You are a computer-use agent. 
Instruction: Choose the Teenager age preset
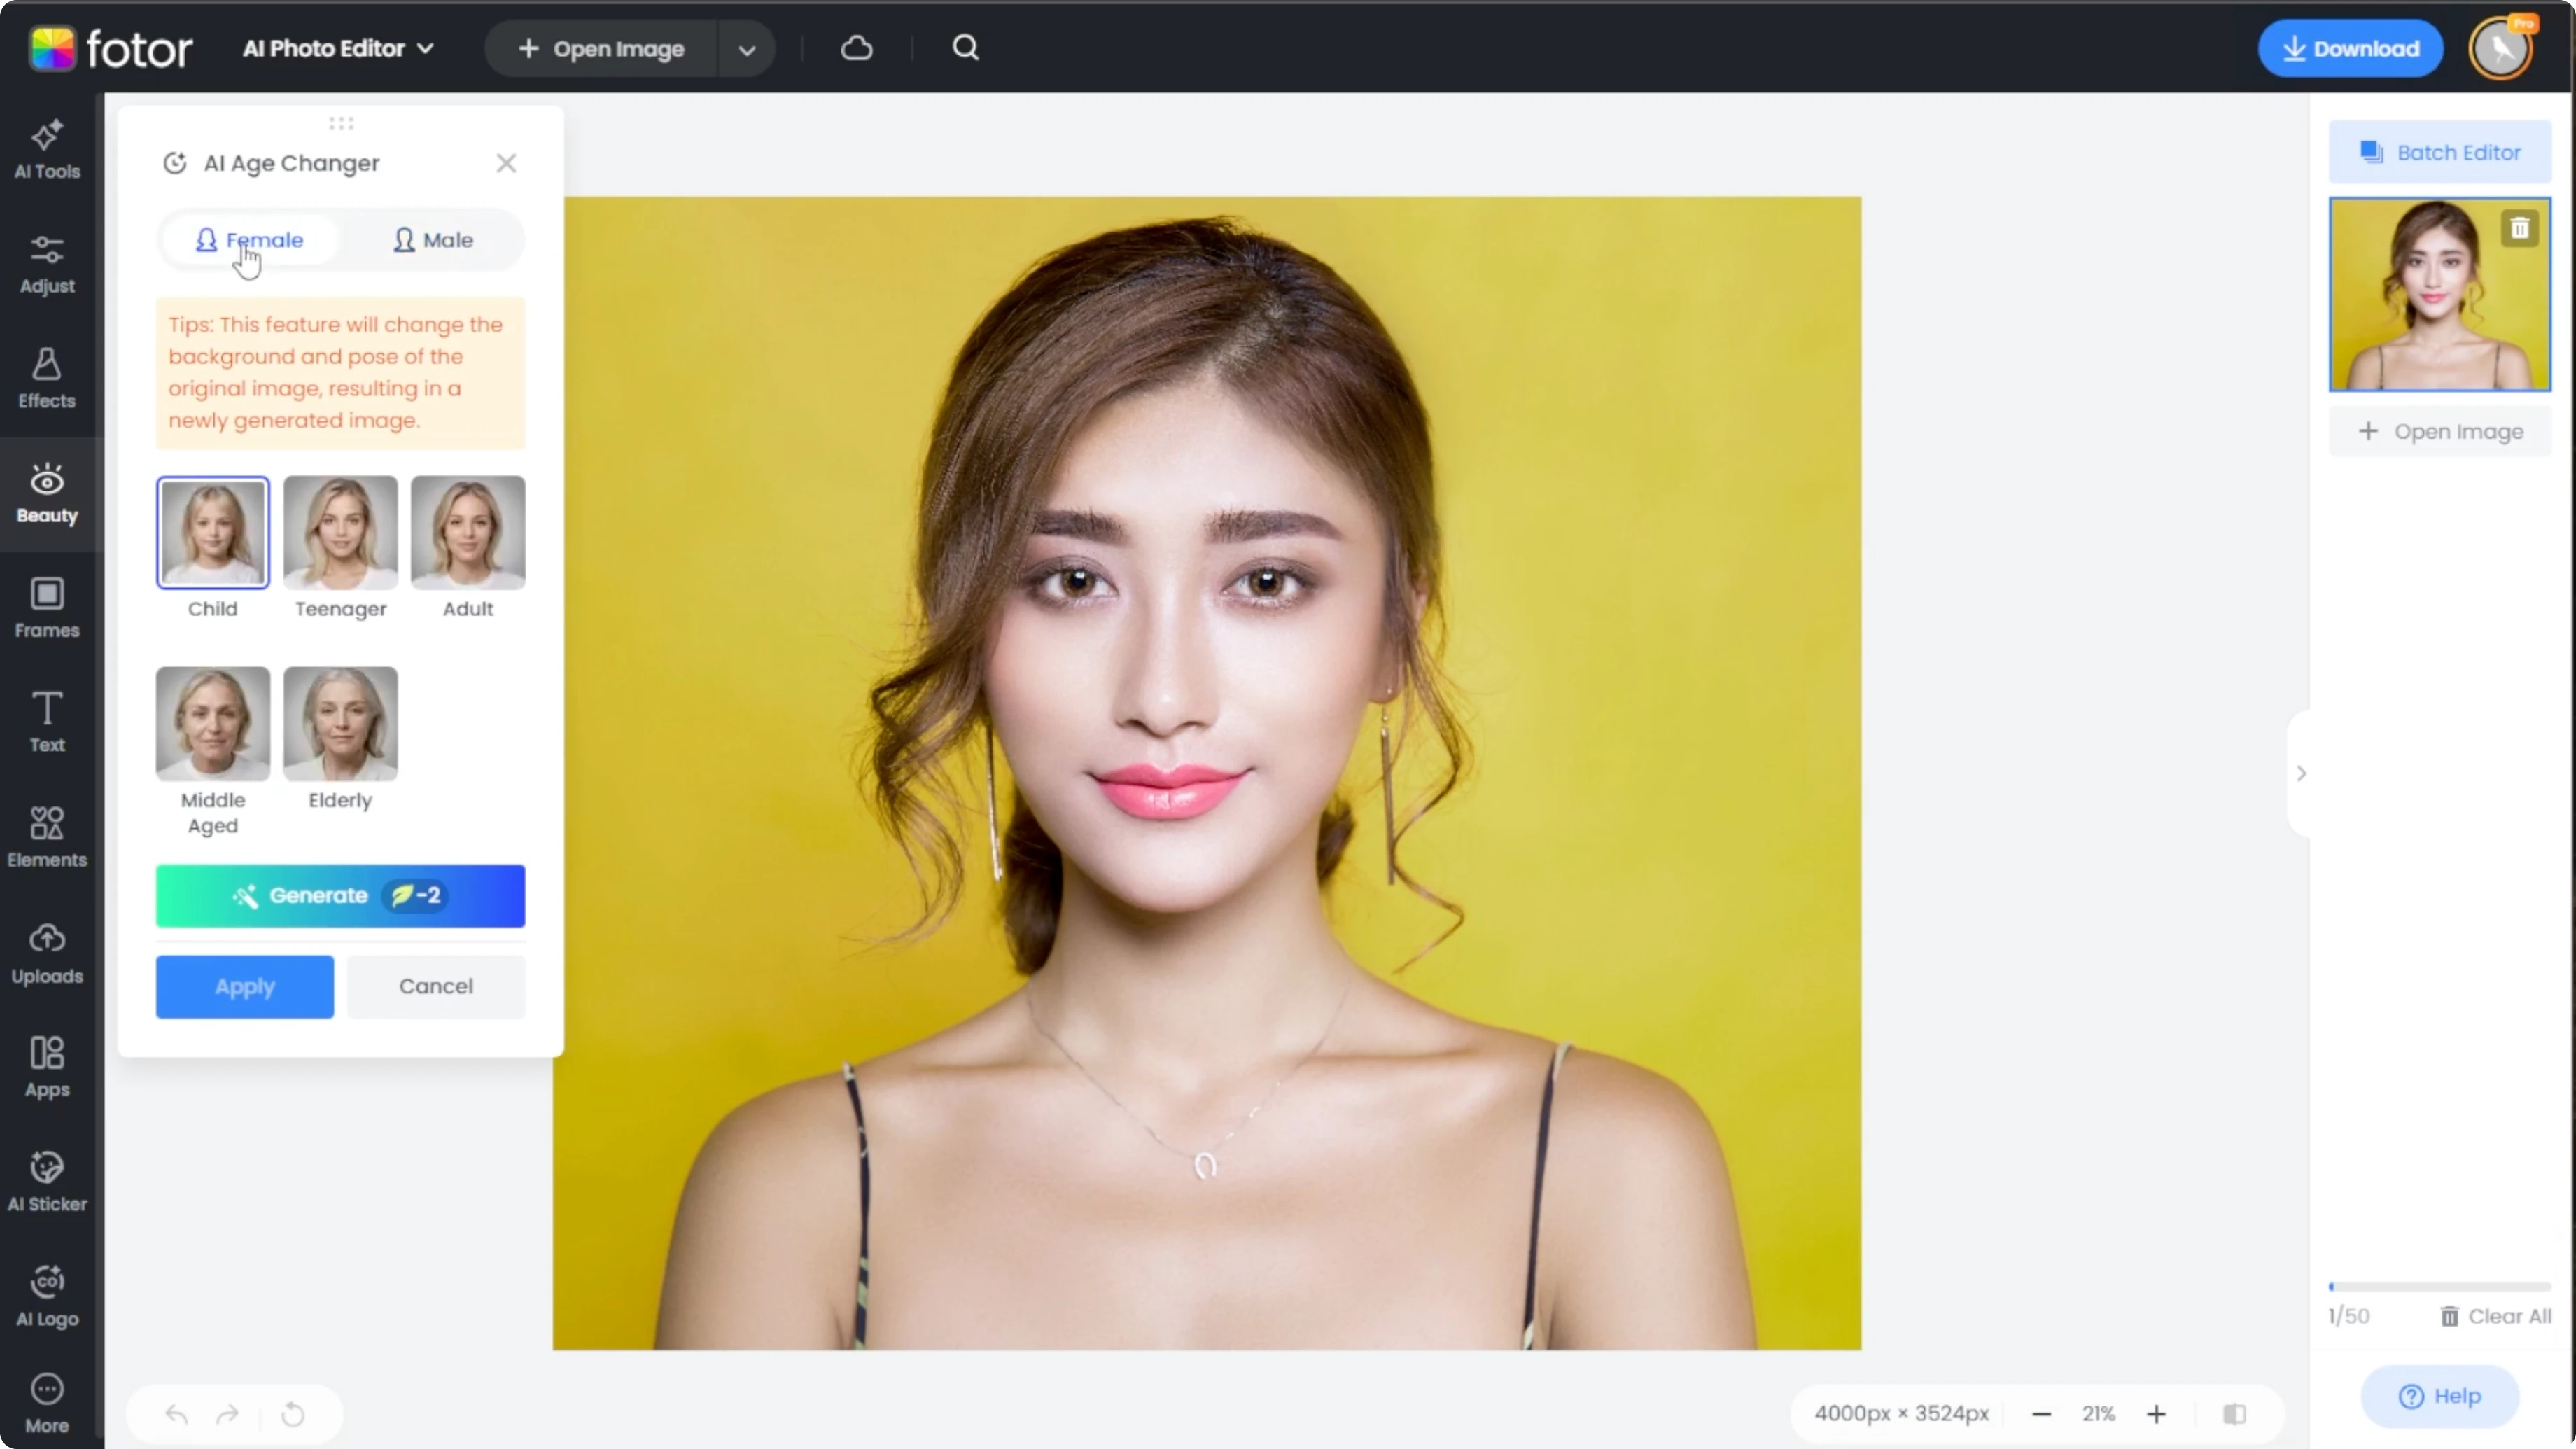[x=340, y=532]
